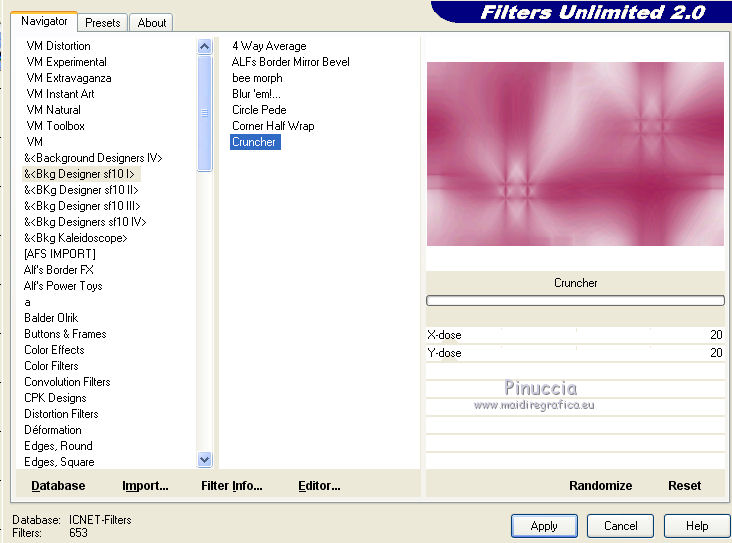Select &<Bkg Designer sf10 III> category
The image size is (732, 543).
pos(82,205)
